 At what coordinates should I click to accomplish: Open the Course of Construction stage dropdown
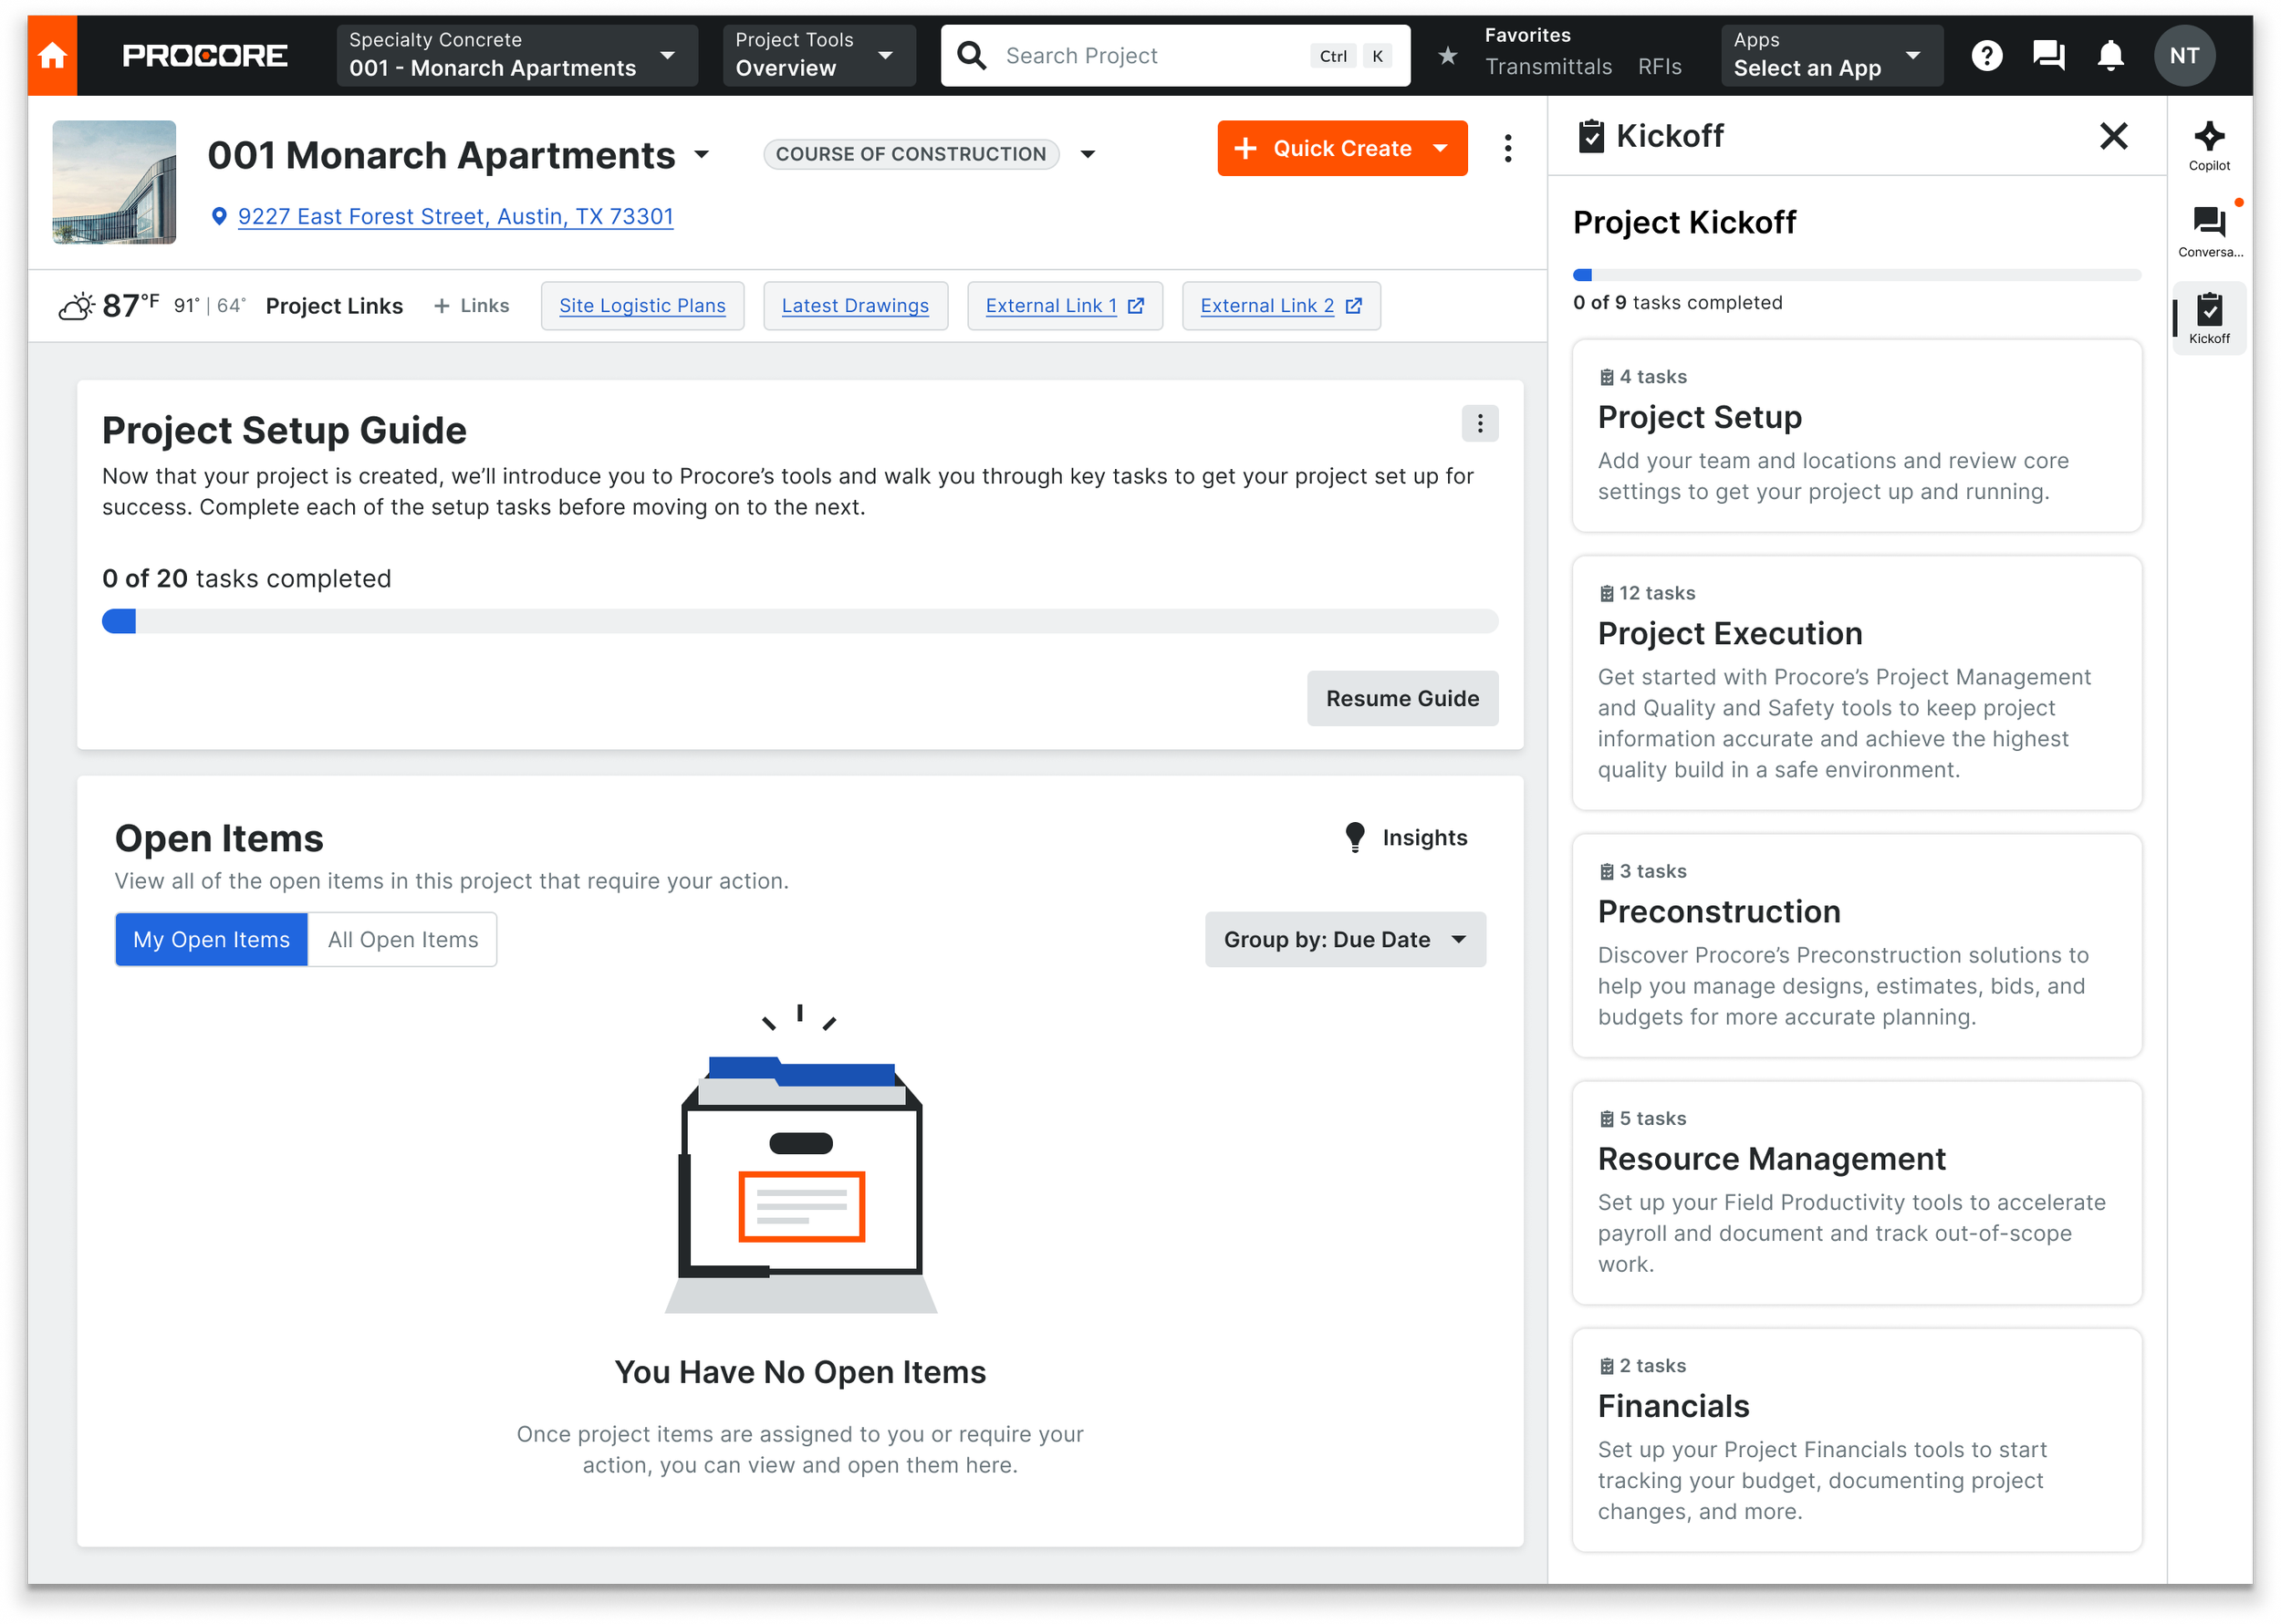(1087, 154)
